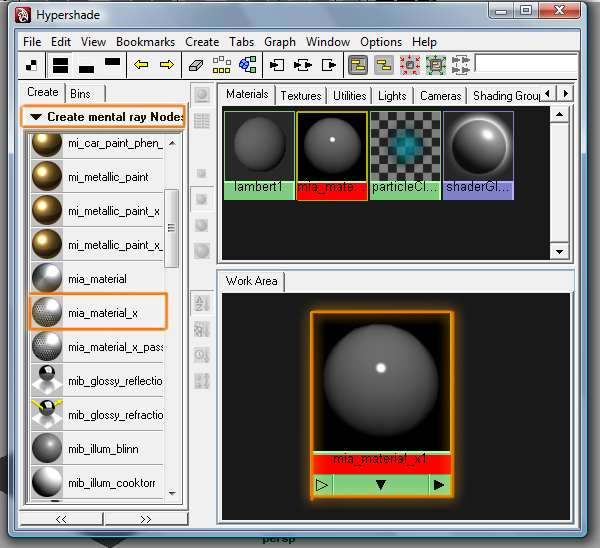
Task: Rearrange graph icon
Action: pyautogui.click(x=222, y=65)
